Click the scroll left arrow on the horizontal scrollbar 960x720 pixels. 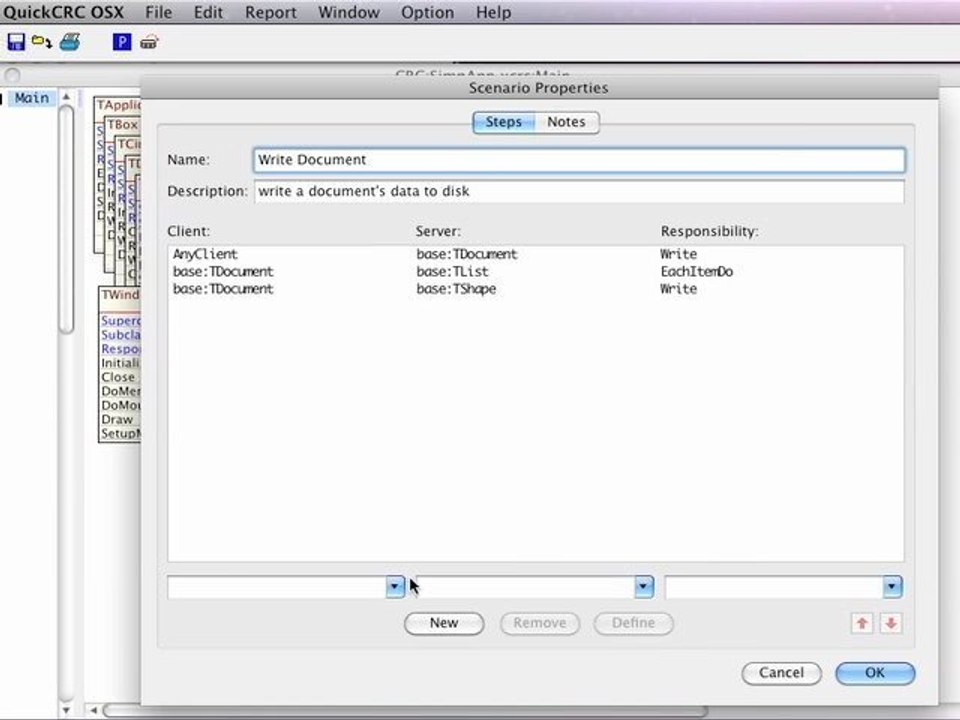(93, 710)
